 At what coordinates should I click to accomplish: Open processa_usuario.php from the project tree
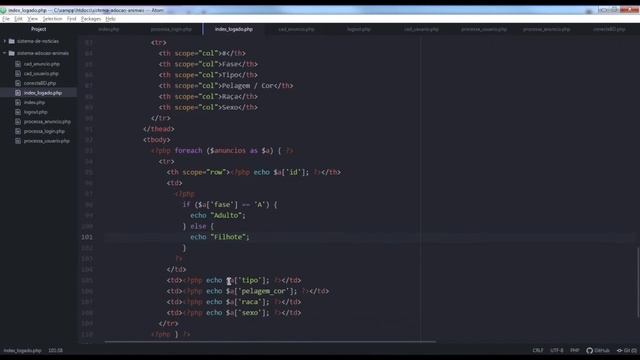pyautogui.click(x=47, y=141)
